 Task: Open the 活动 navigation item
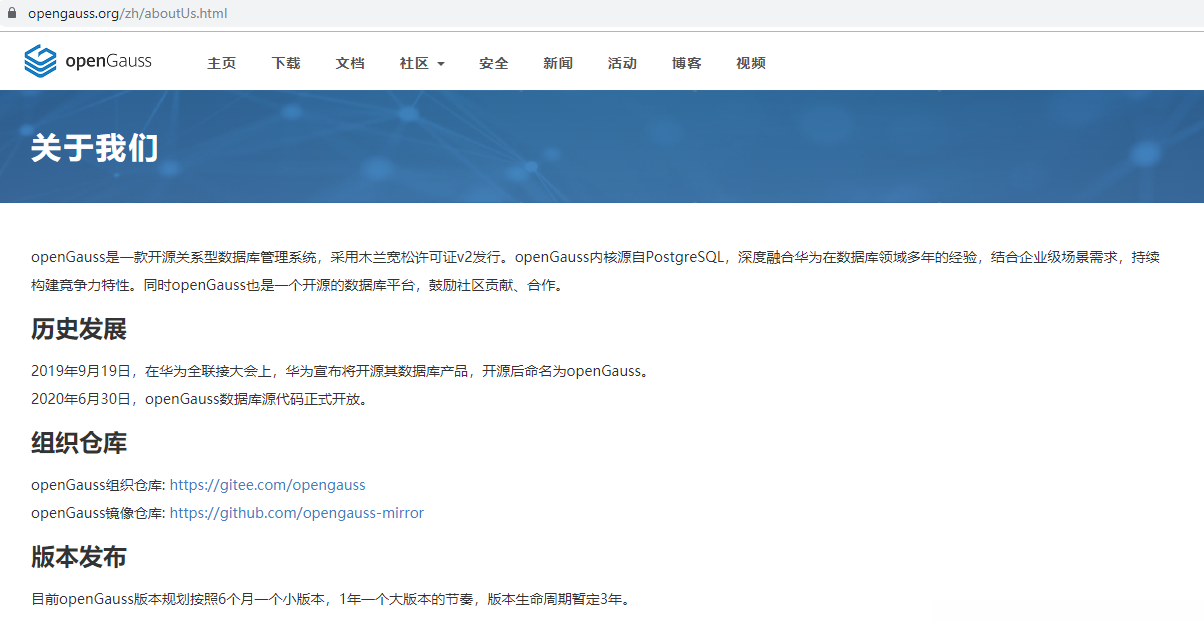pyautogui.click(x=622, y=63)
